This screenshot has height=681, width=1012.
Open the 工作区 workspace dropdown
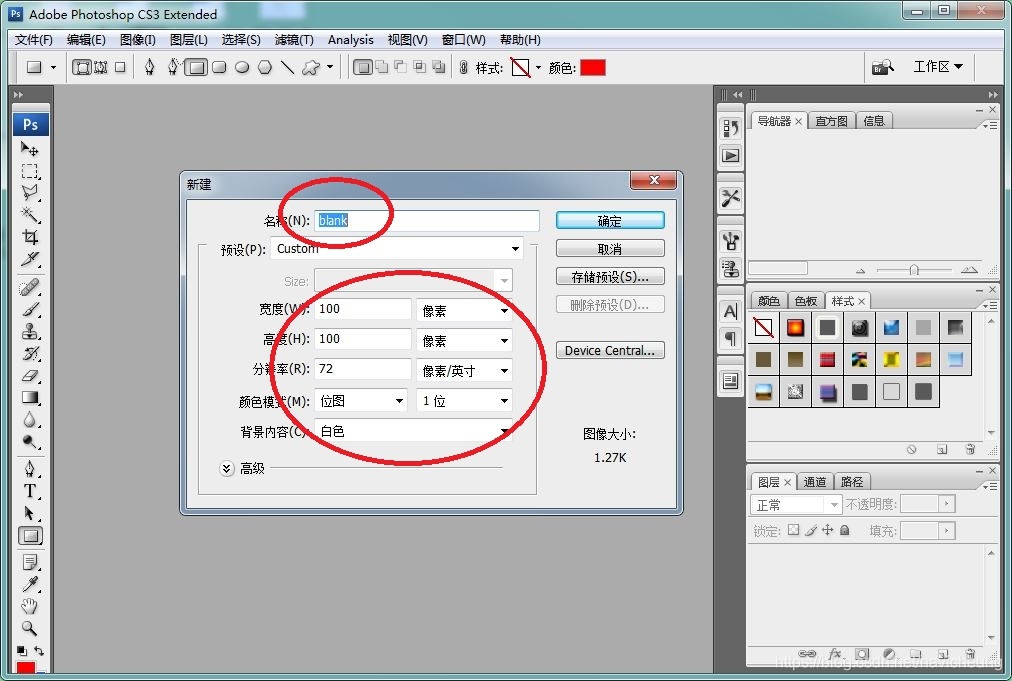point(938,66)
